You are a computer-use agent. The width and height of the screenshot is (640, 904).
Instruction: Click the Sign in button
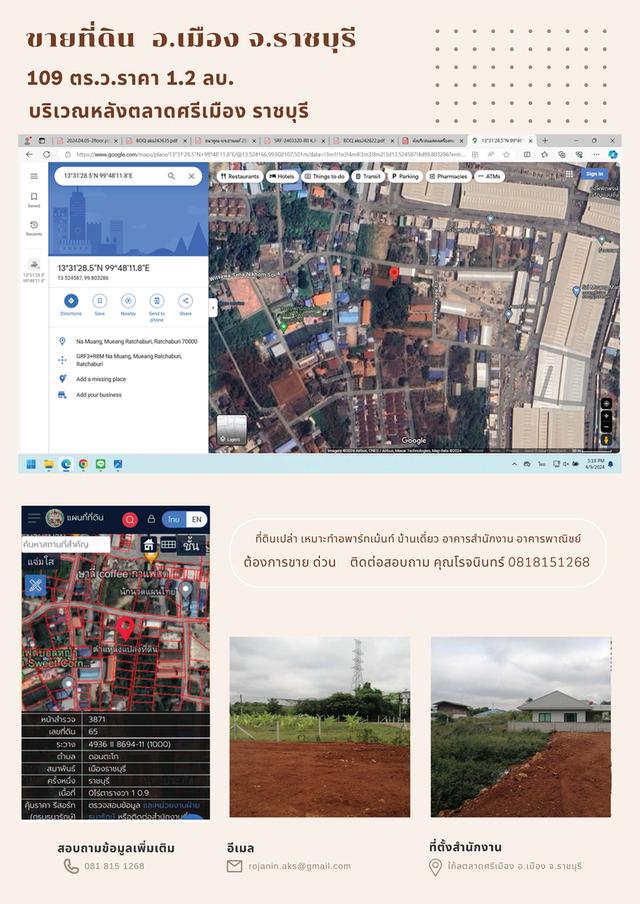tap(595, 174)
